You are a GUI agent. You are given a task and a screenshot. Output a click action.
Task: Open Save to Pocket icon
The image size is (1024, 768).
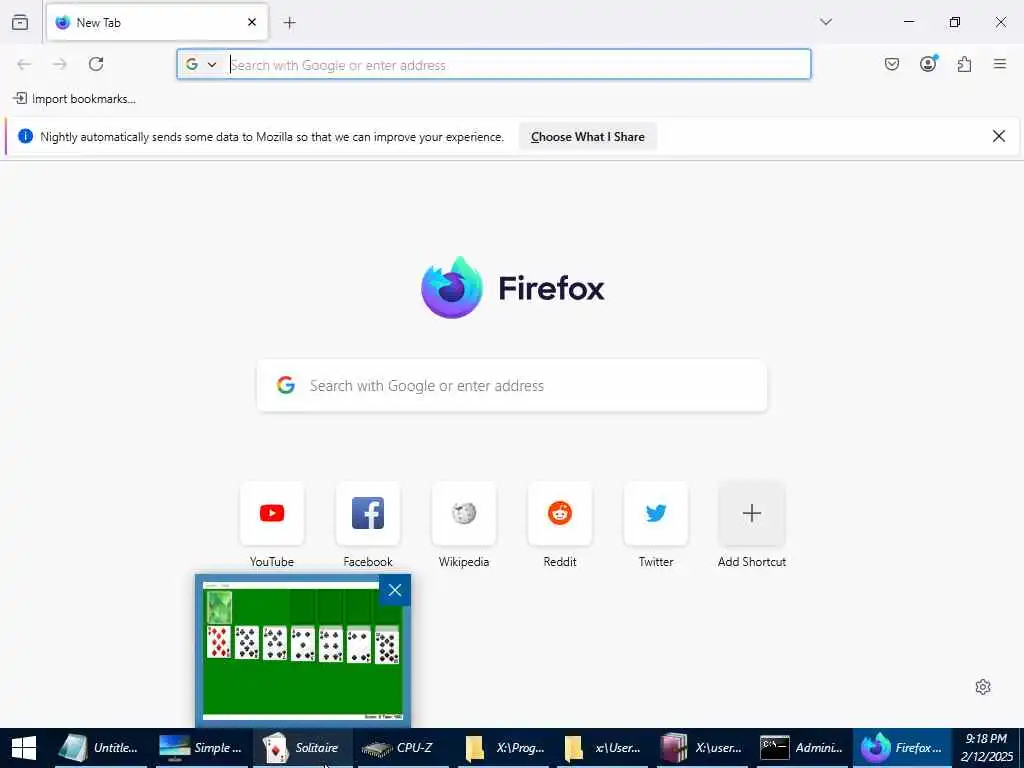coord(892,64)
